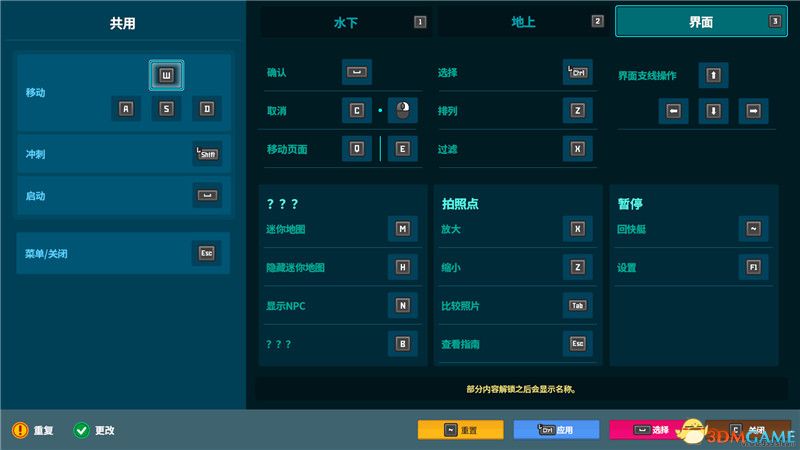Image resolution: width=800 pixels, height=450 pixels.
Task: Switch to the 水下 tab
Action: click(346, 22)
